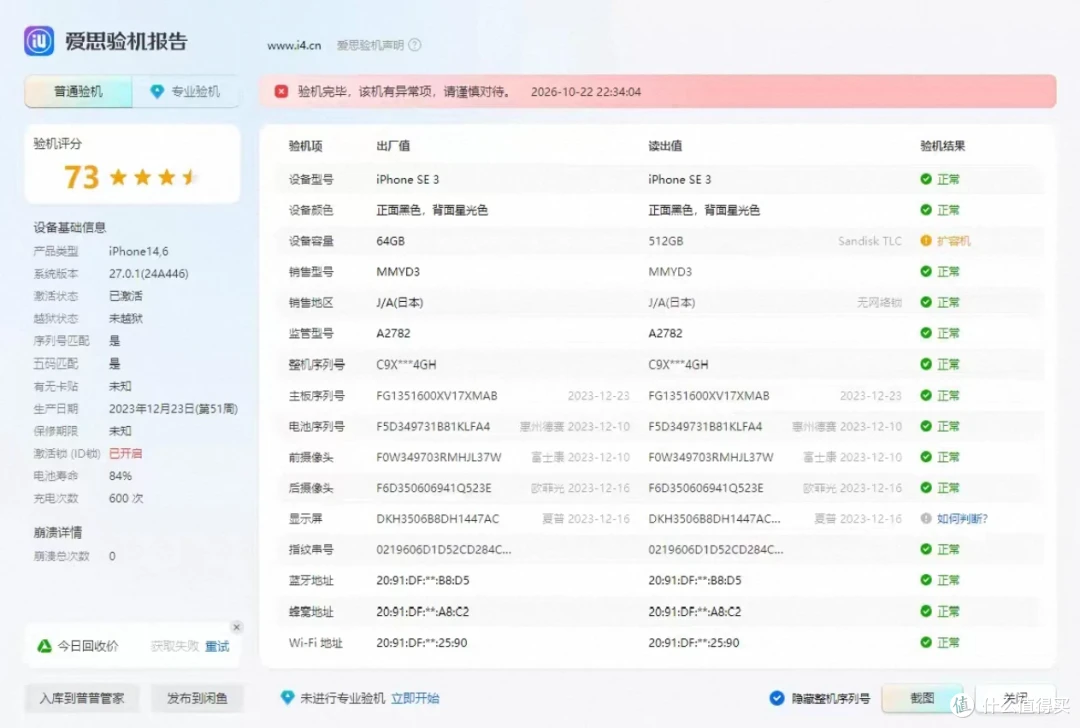Click the score value 73
This screenshot has width=1080, height=728.
click(82, 177)
